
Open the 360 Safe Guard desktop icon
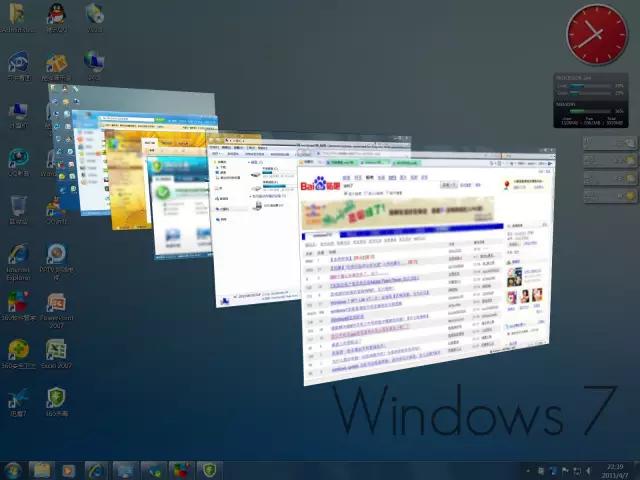(x=18, y=353)
